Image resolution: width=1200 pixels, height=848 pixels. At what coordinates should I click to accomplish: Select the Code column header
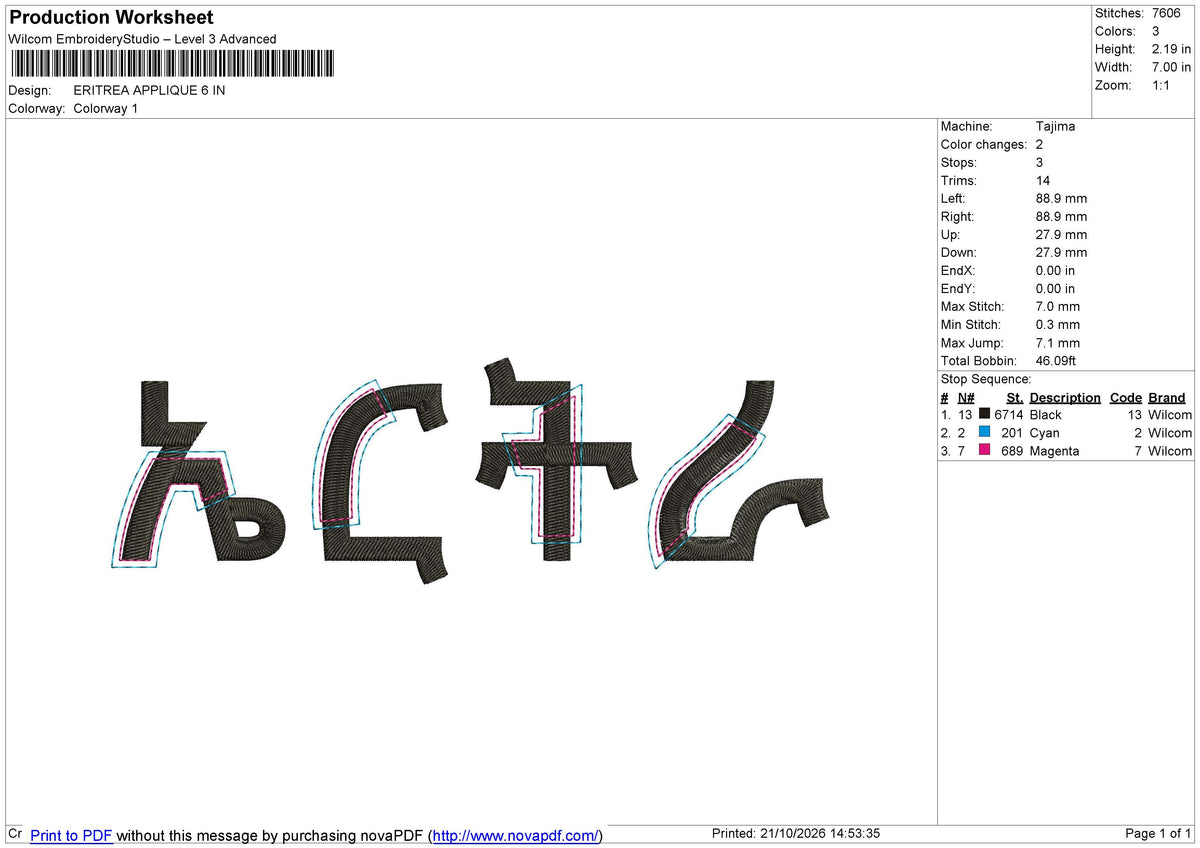point(1126,397)
